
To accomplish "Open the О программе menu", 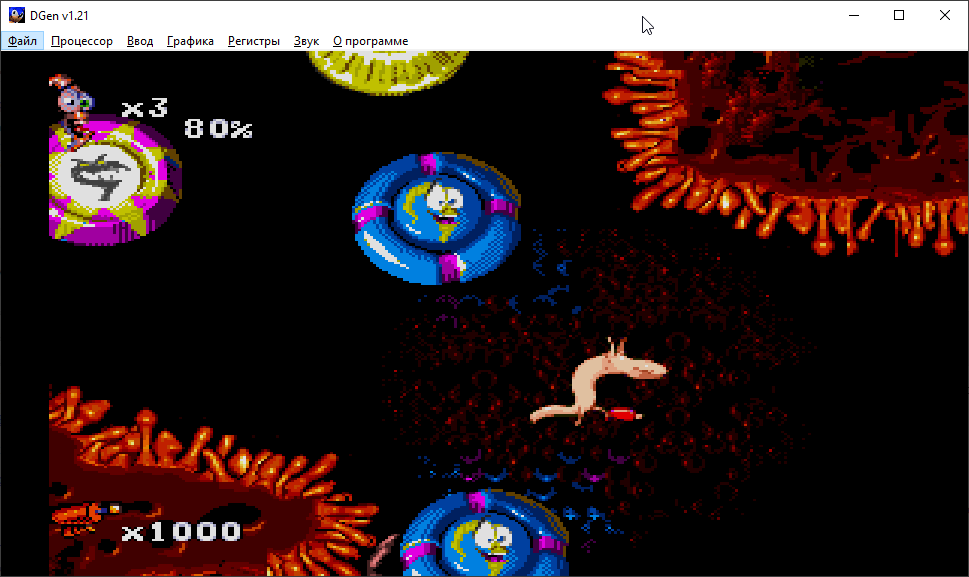I will (x=370, y=41).
